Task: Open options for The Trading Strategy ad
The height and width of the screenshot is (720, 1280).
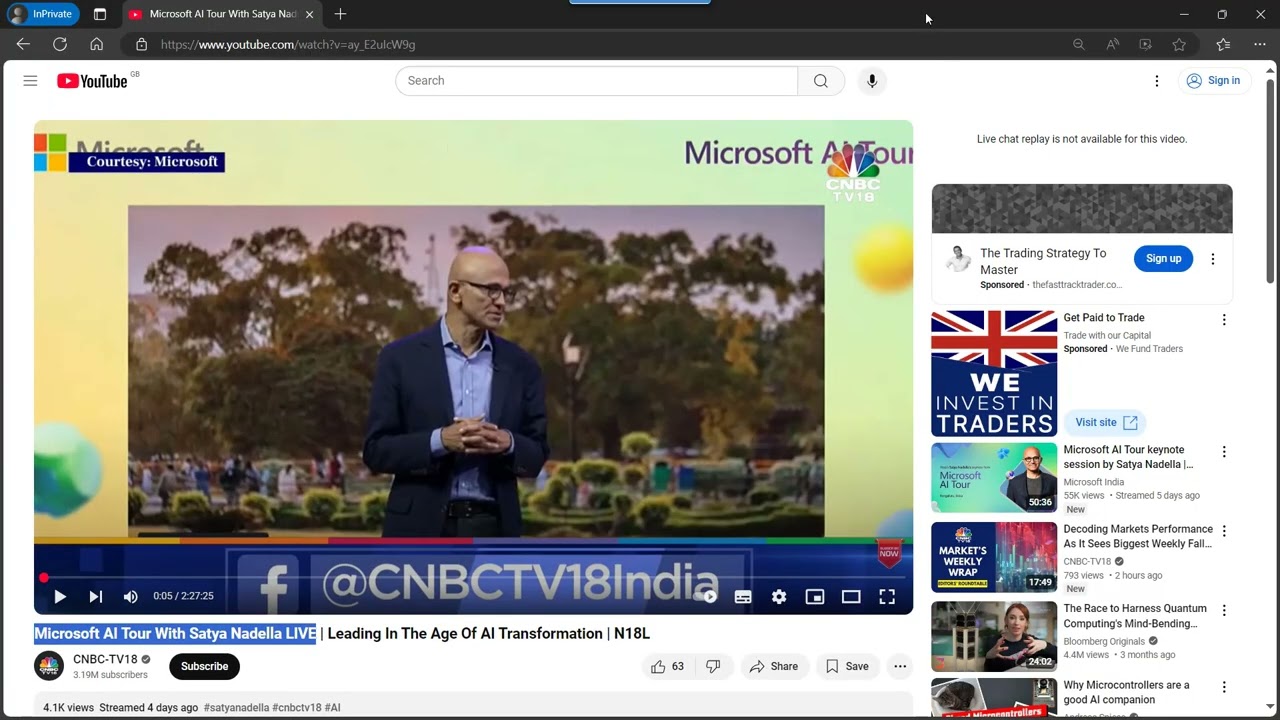Action: 1213,259
